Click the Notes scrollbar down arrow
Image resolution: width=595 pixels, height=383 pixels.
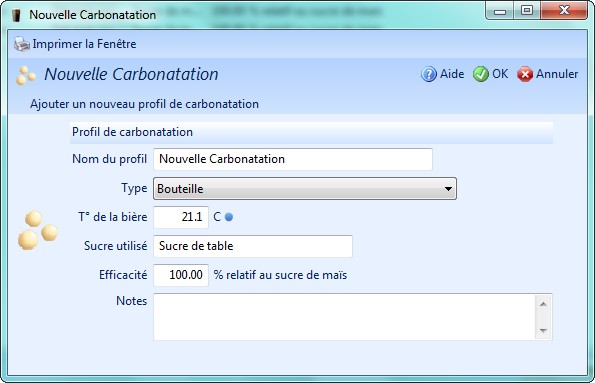coord(543,330)
